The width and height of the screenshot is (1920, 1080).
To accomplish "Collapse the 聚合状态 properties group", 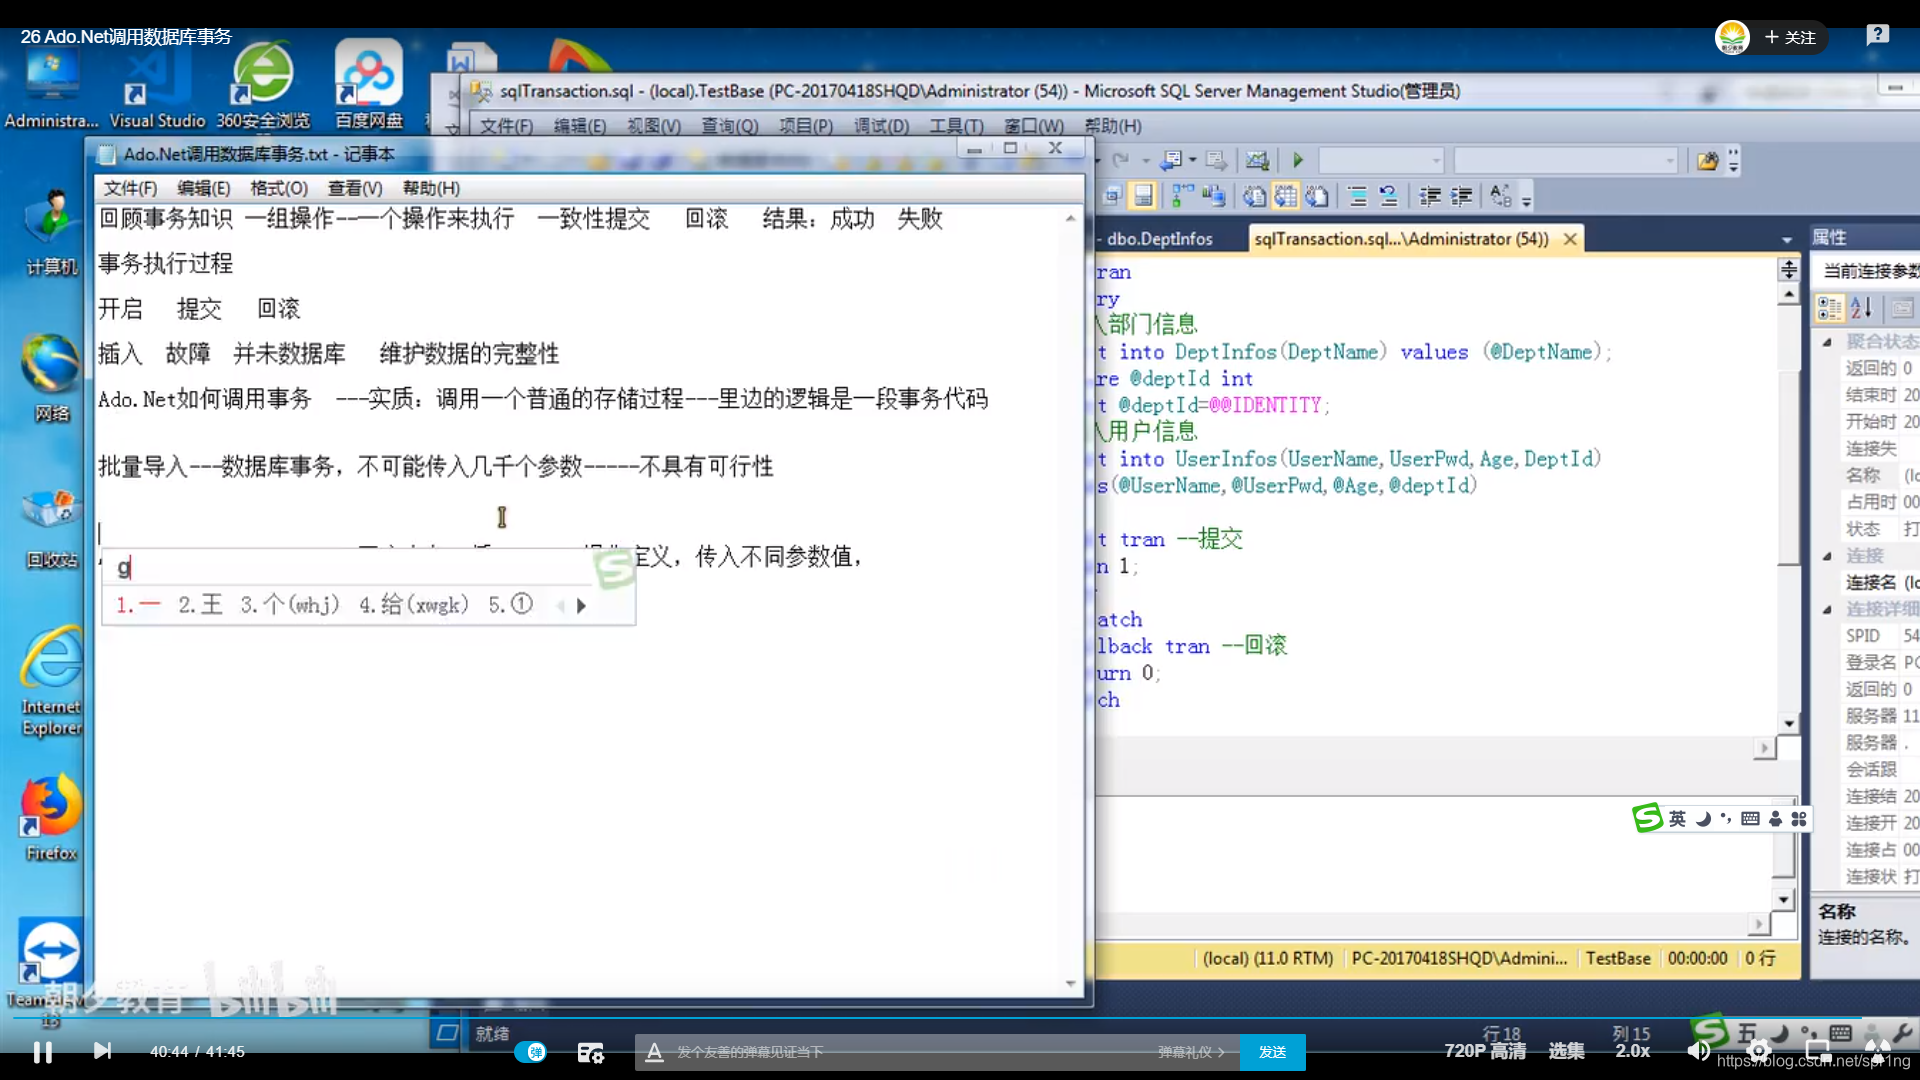I will 1827,341.
